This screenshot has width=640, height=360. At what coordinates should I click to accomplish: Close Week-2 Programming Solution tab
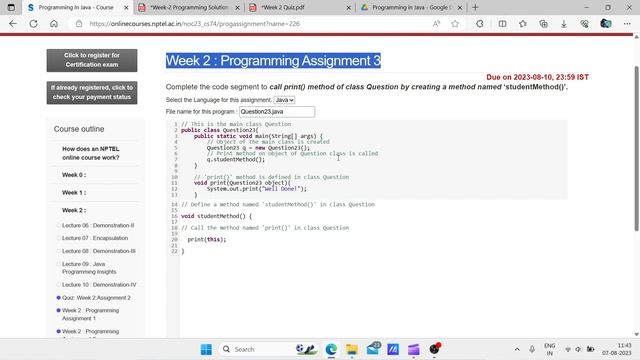(238, 7)
